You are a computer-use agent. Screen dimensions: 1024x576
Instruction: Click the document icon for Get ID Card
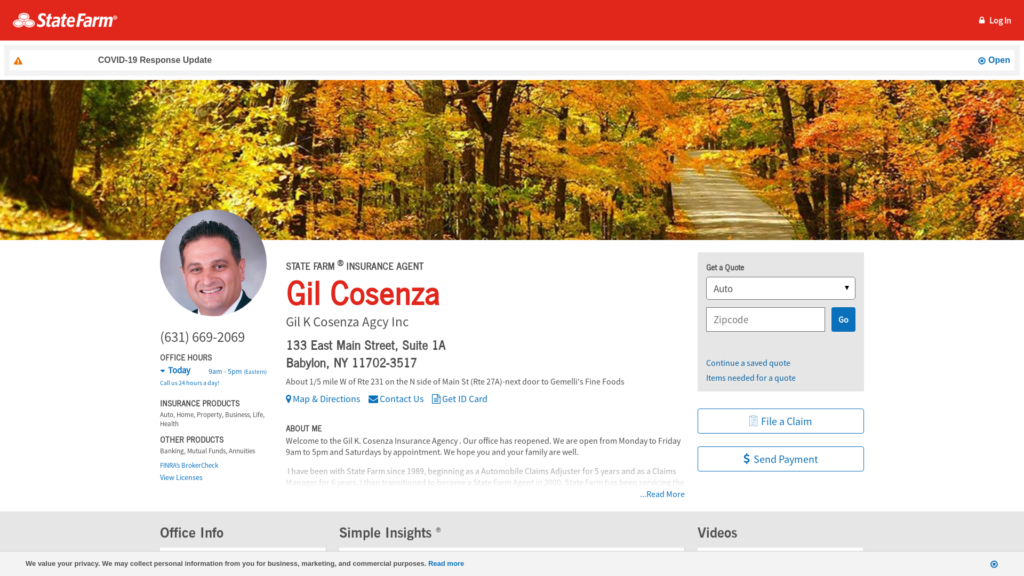(436, 399)
